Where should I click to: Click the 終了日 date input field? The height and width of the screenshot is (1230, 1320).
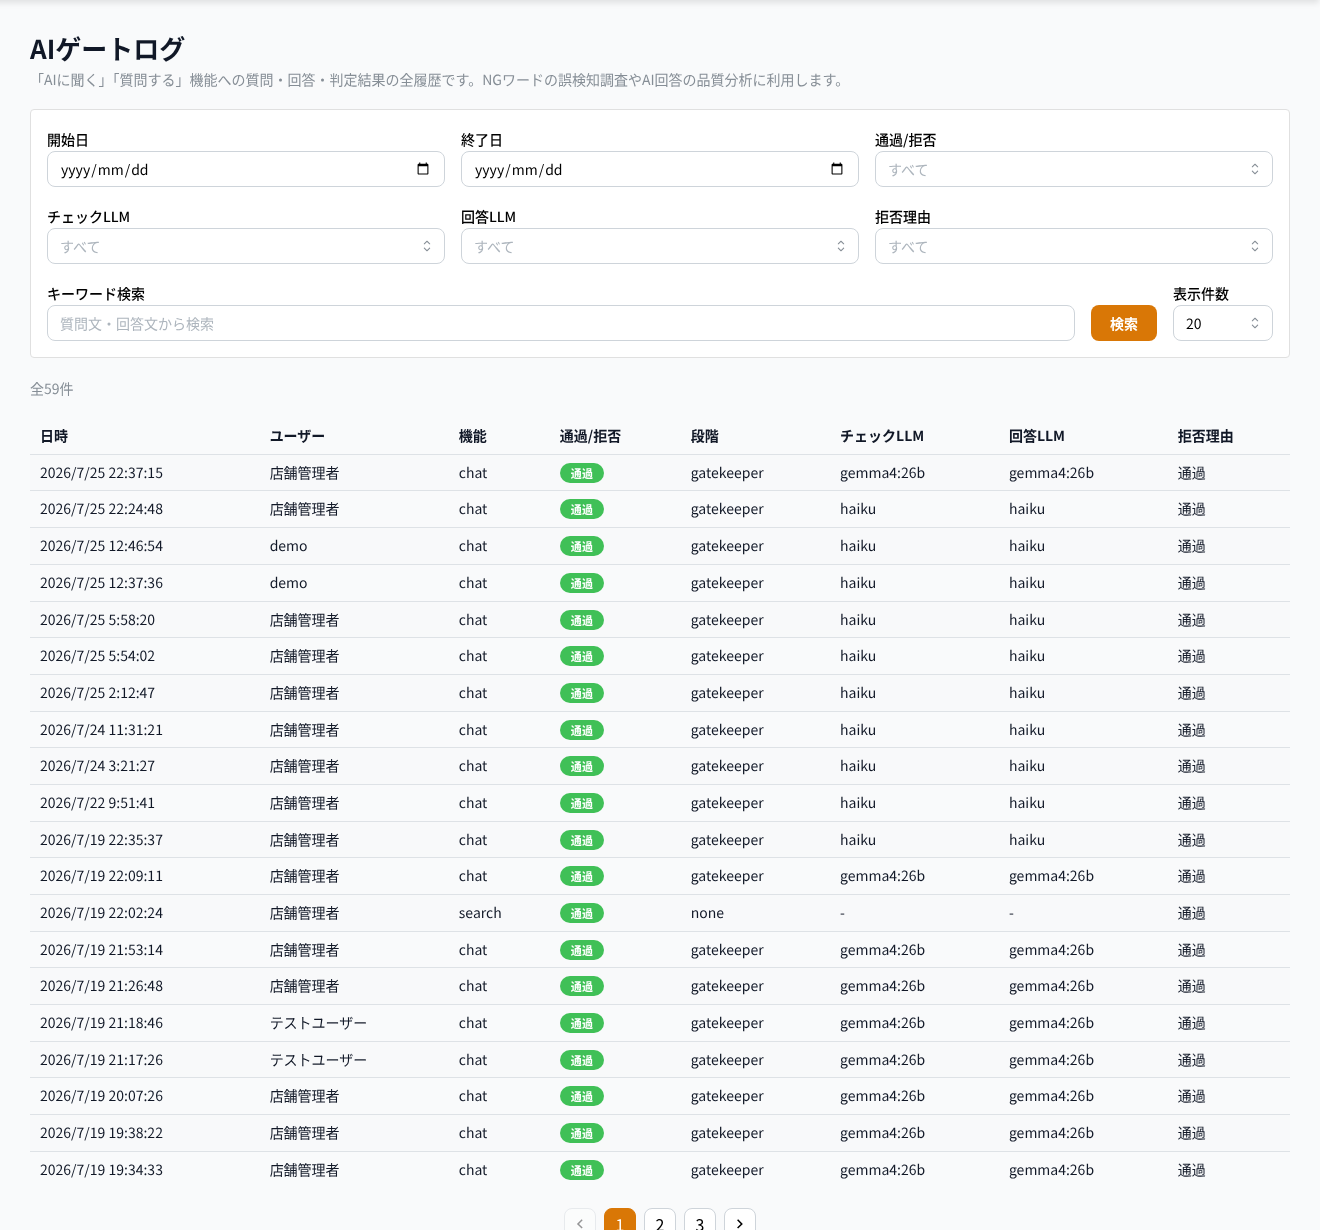coord(660,169)
